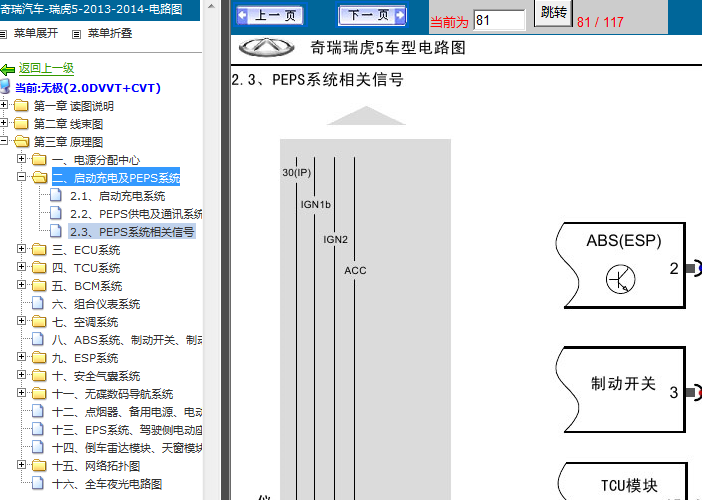
Task: Click the 跳转 jump button
Action: tap(553, 13)
